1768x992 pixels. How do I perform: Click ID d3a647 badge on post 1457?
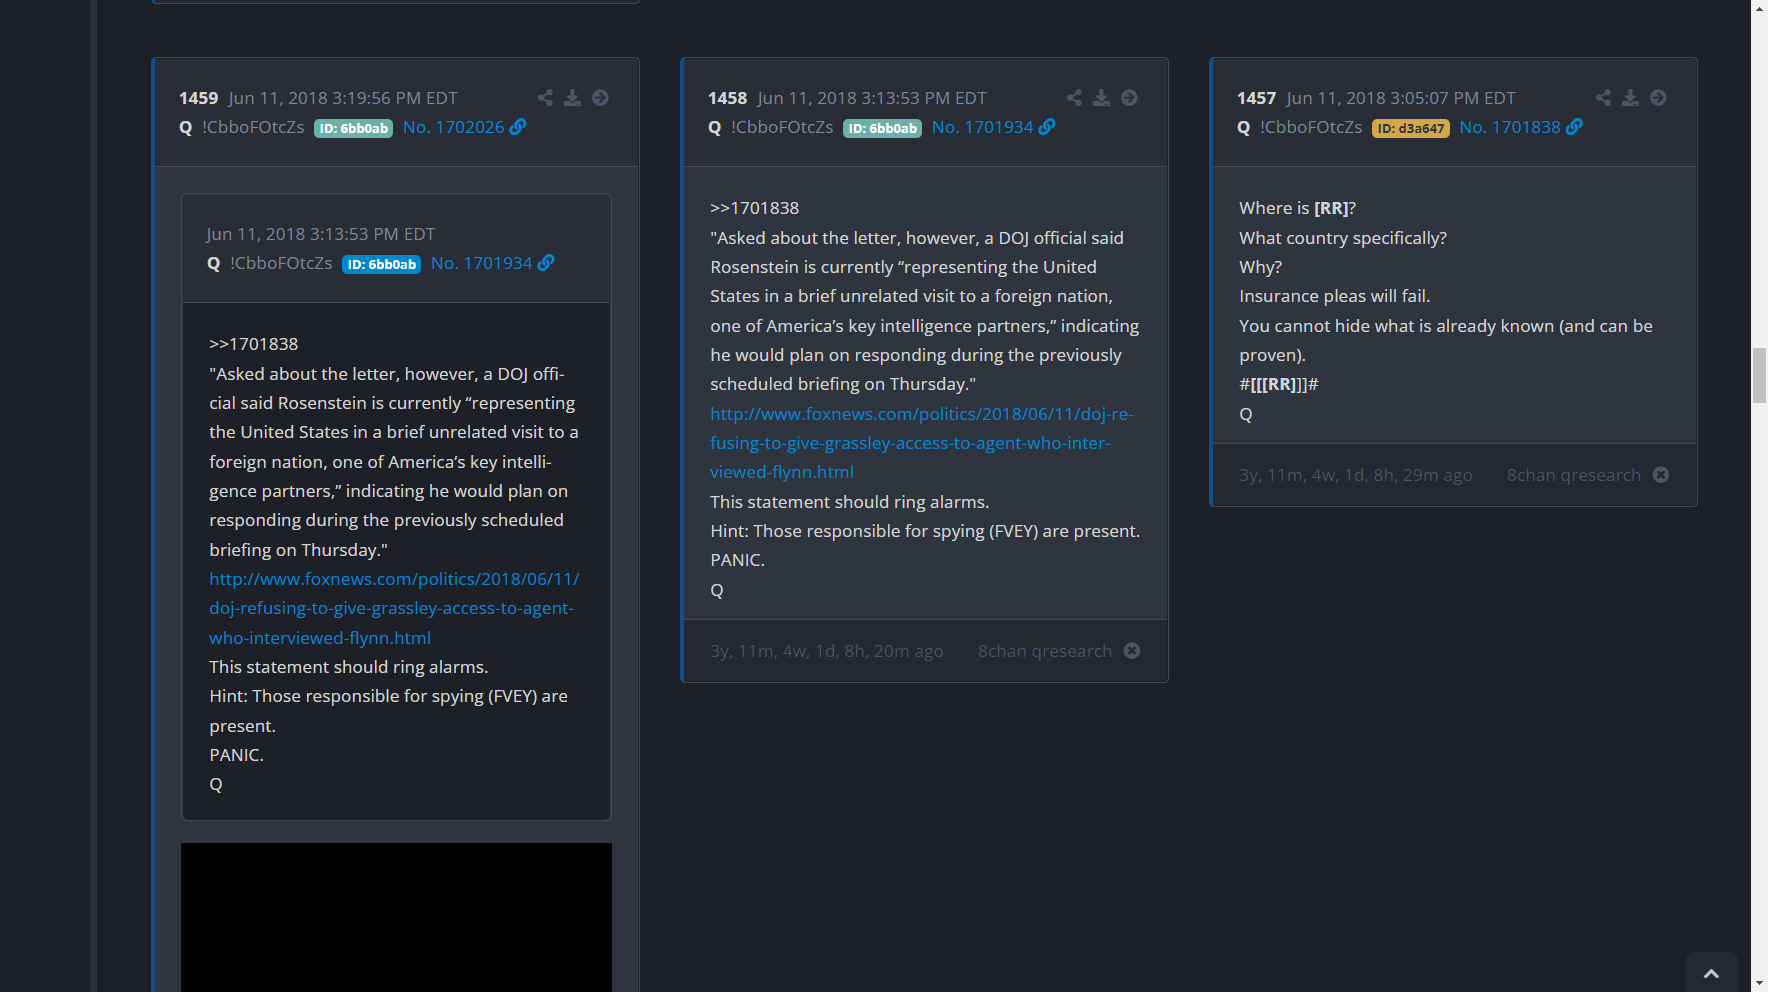click(1410, 128)
